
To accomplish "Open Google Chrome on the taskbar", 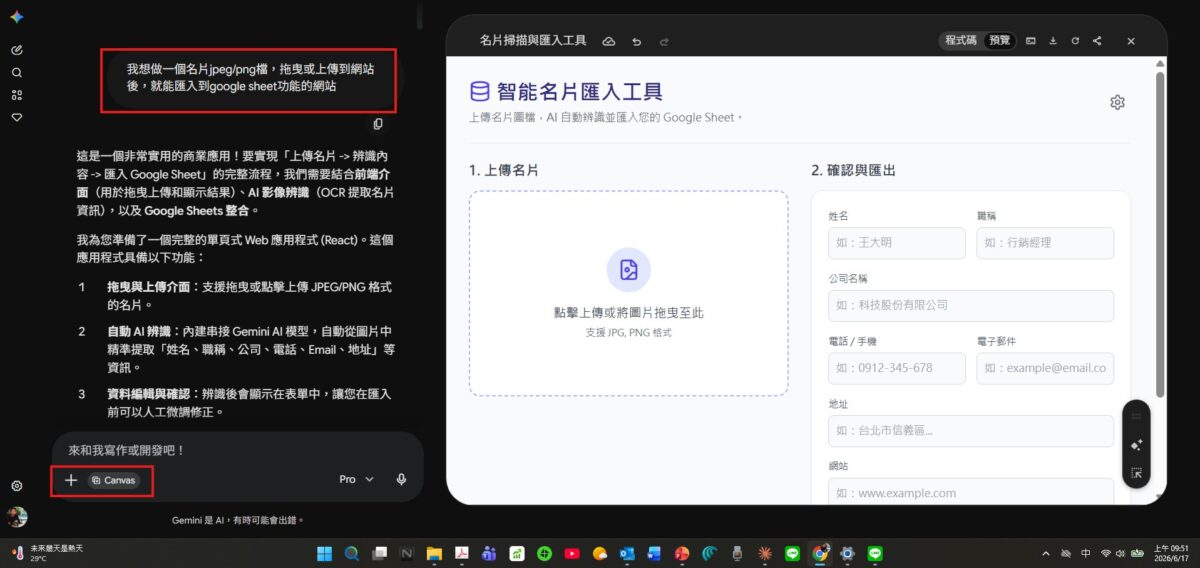I will (820, 553).
